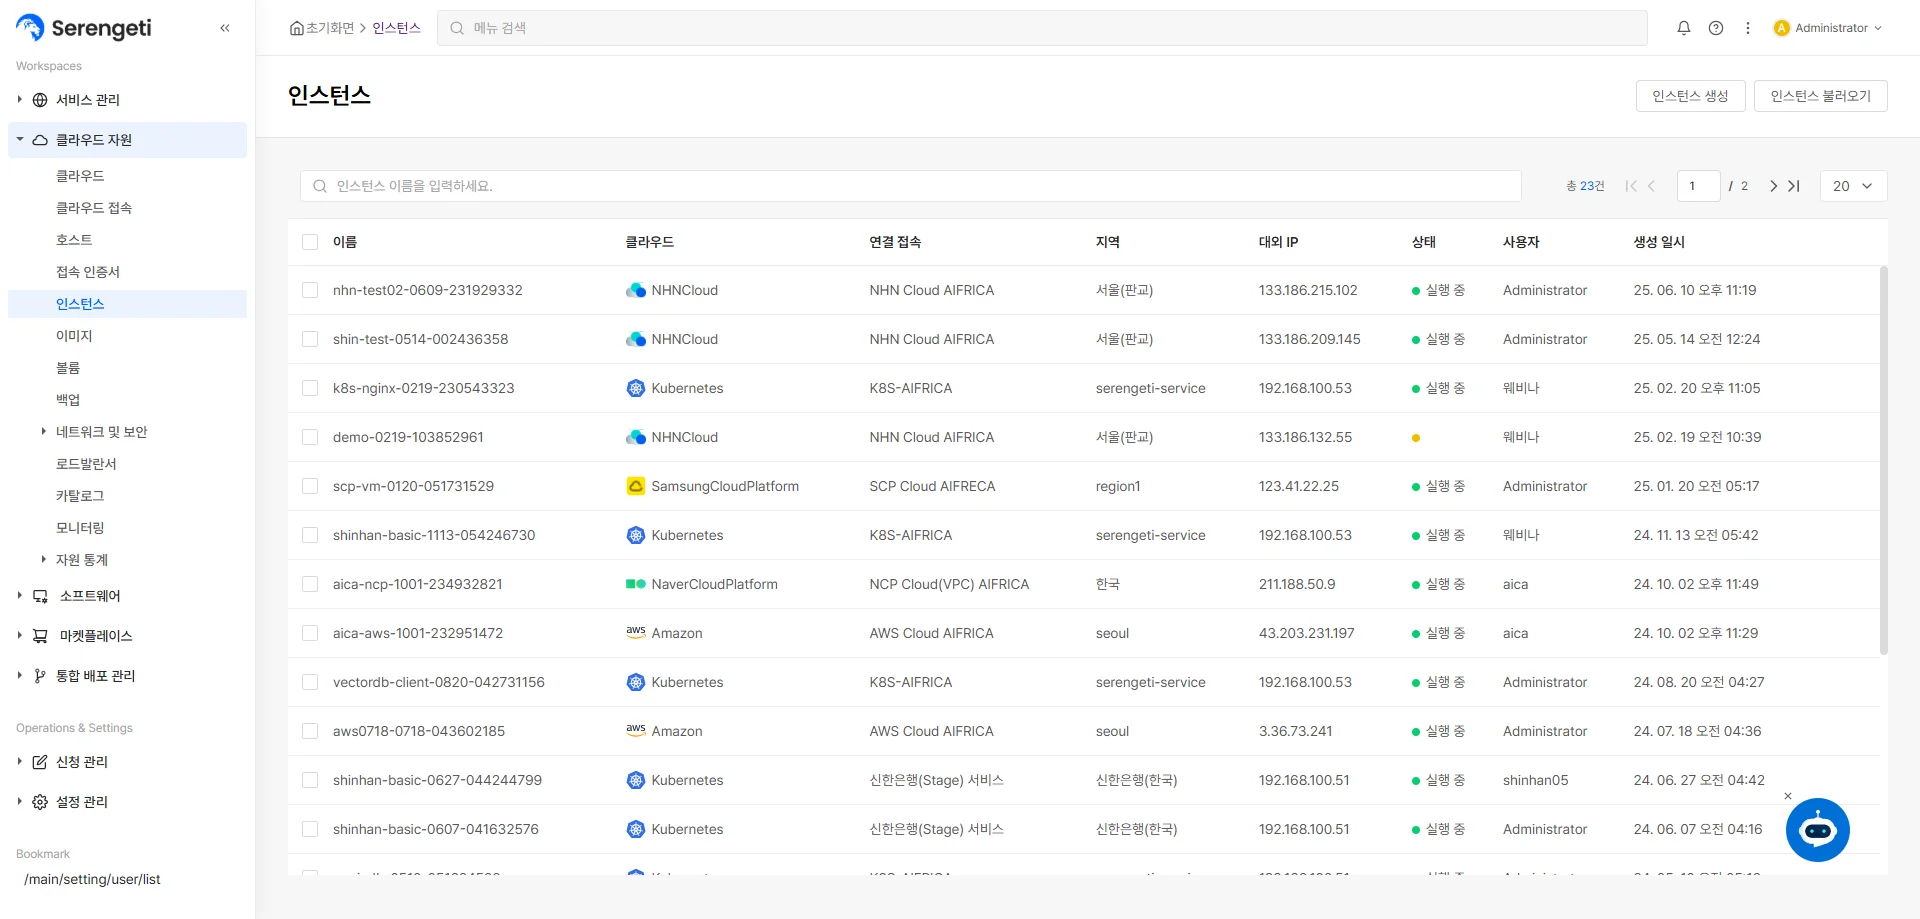This screenshot has height=919, width=1920.
Task: Open the three-dot more options menu
Action: (1748, 28)
